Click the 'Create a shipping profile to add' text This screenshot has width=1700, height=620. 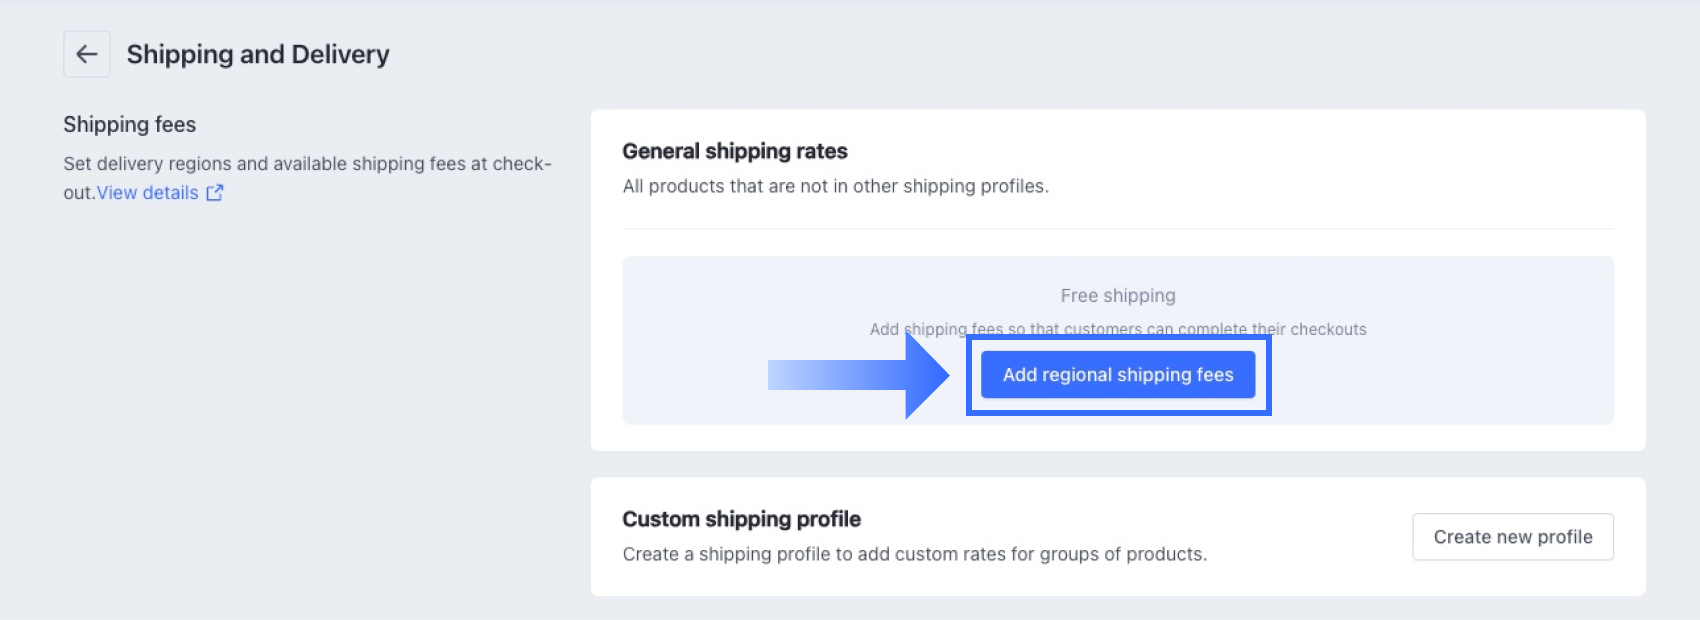(915, 554)
